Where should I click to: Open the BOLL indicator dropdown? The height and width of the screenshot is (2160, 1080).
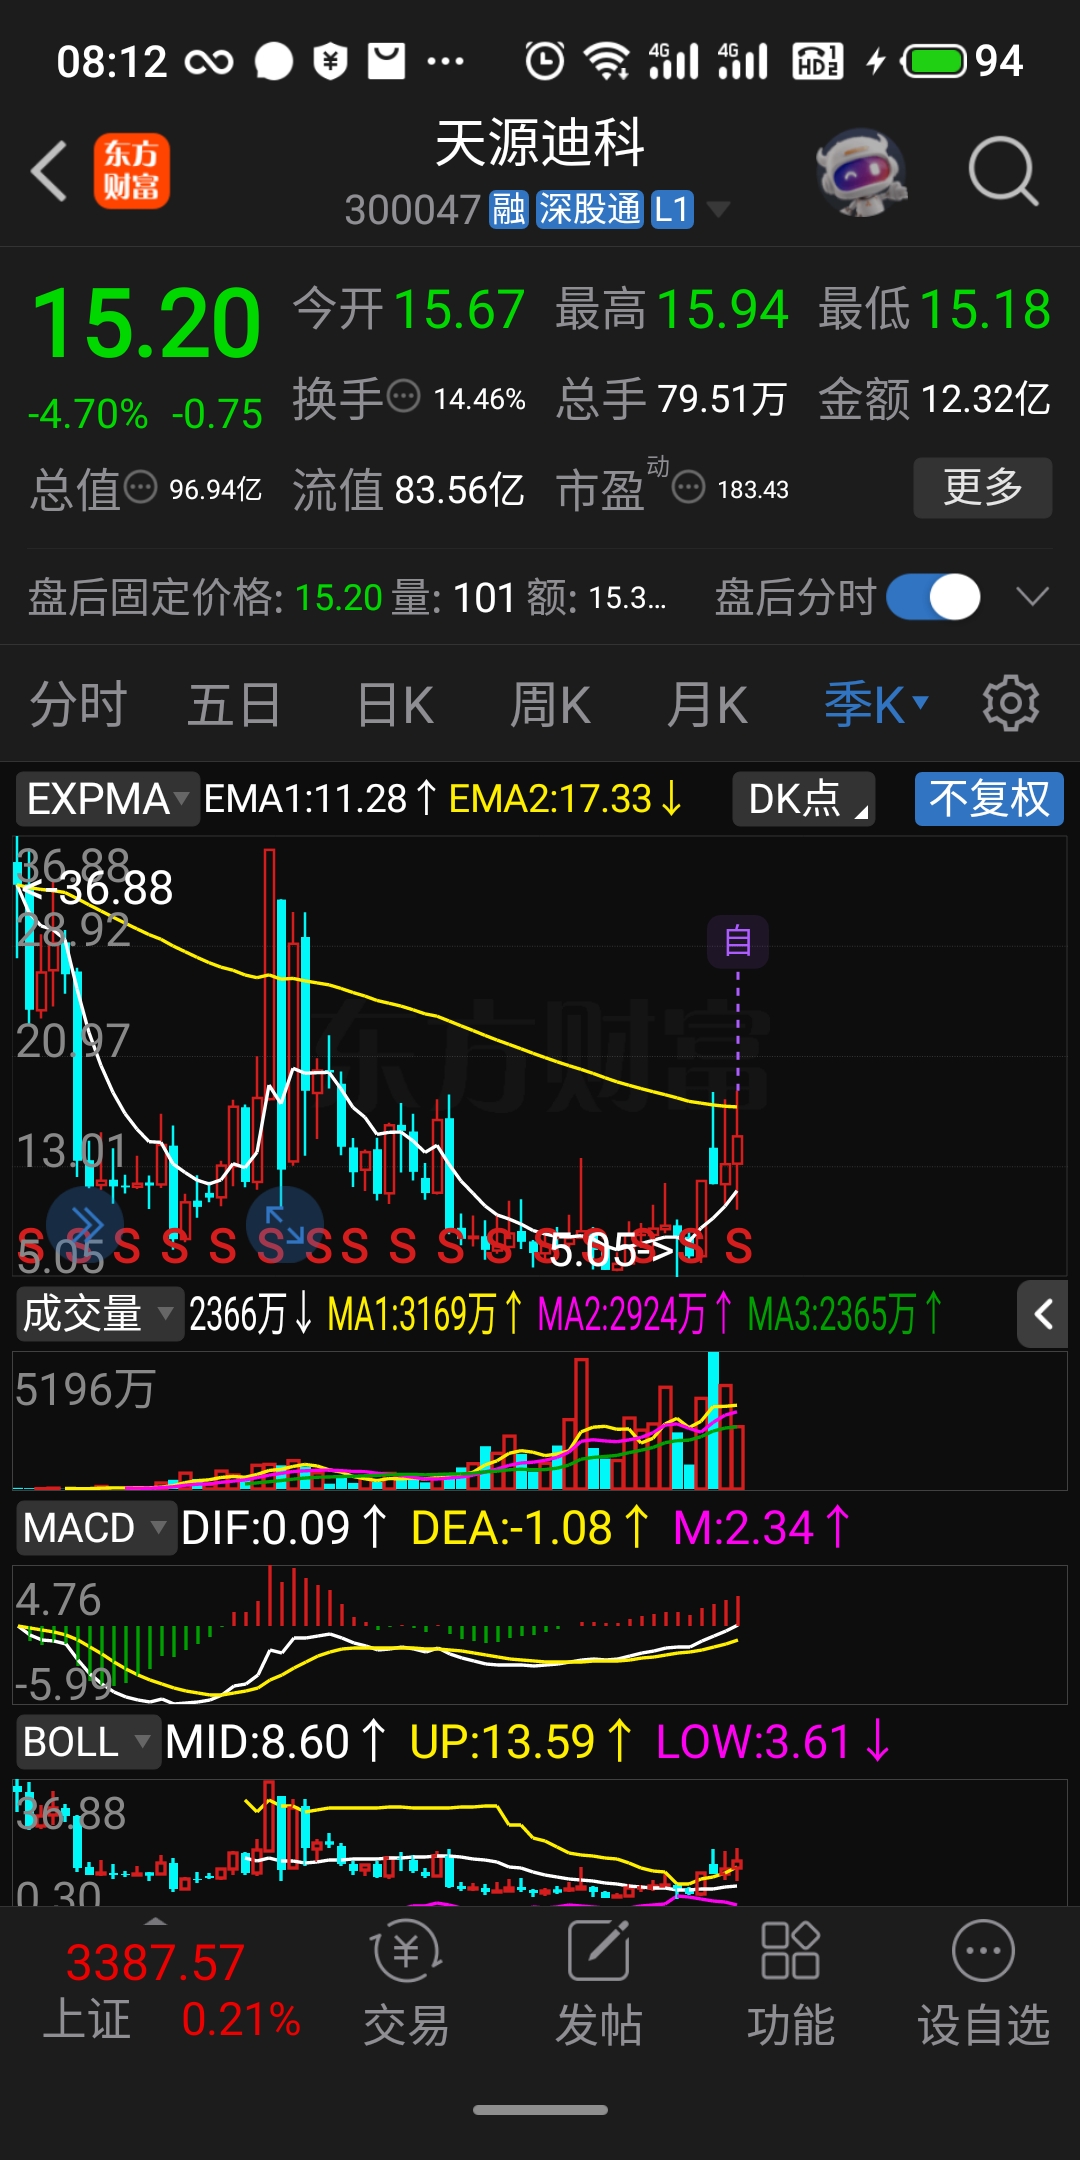pos(88,1742)
